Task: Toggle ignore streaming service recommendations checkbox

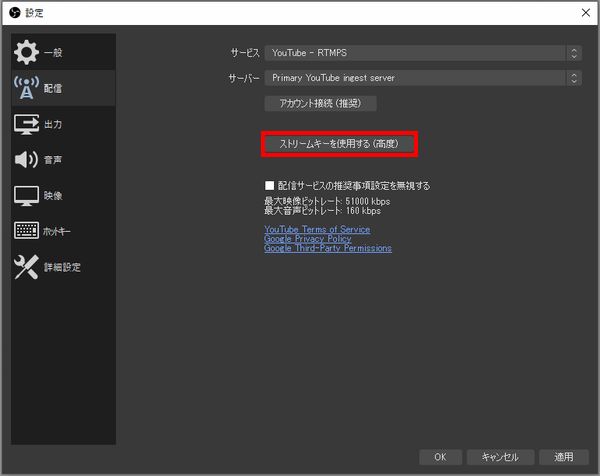Action: (269, 186)
